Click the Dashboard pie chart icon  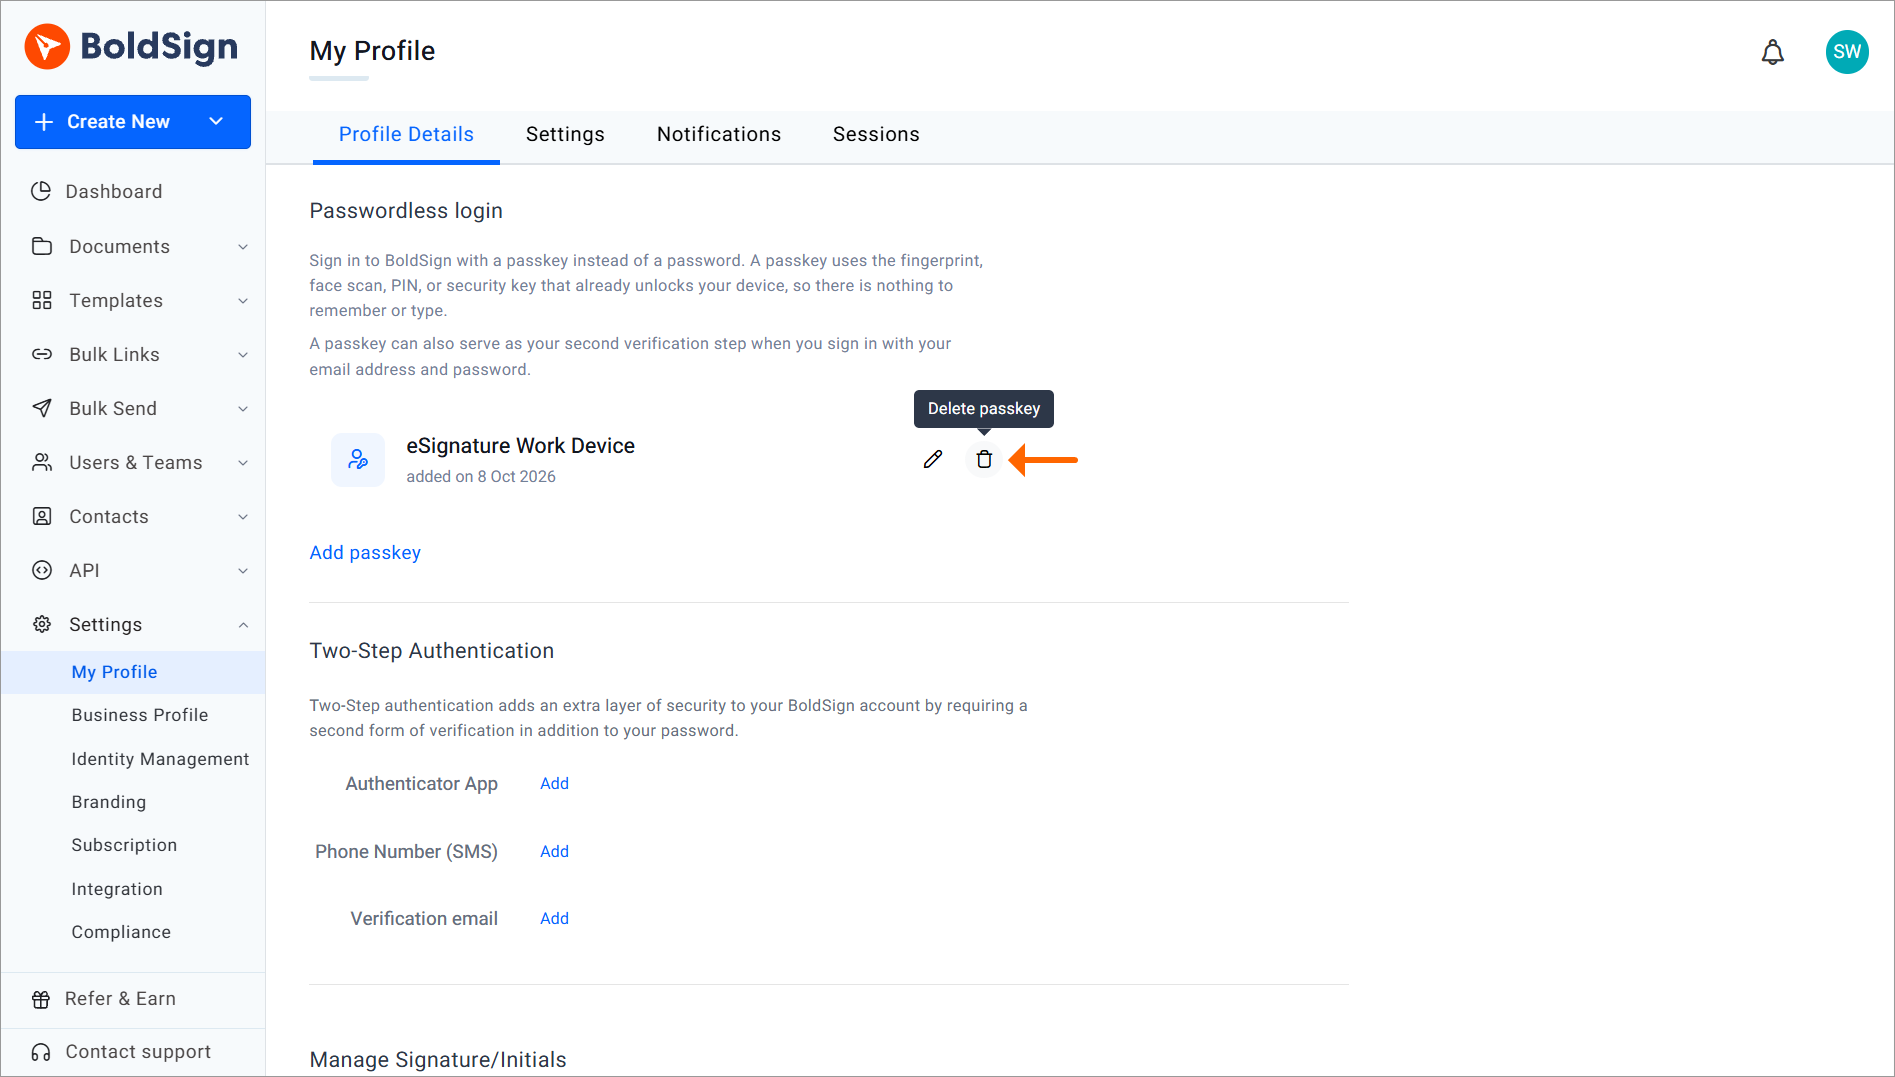click(41, 191)
